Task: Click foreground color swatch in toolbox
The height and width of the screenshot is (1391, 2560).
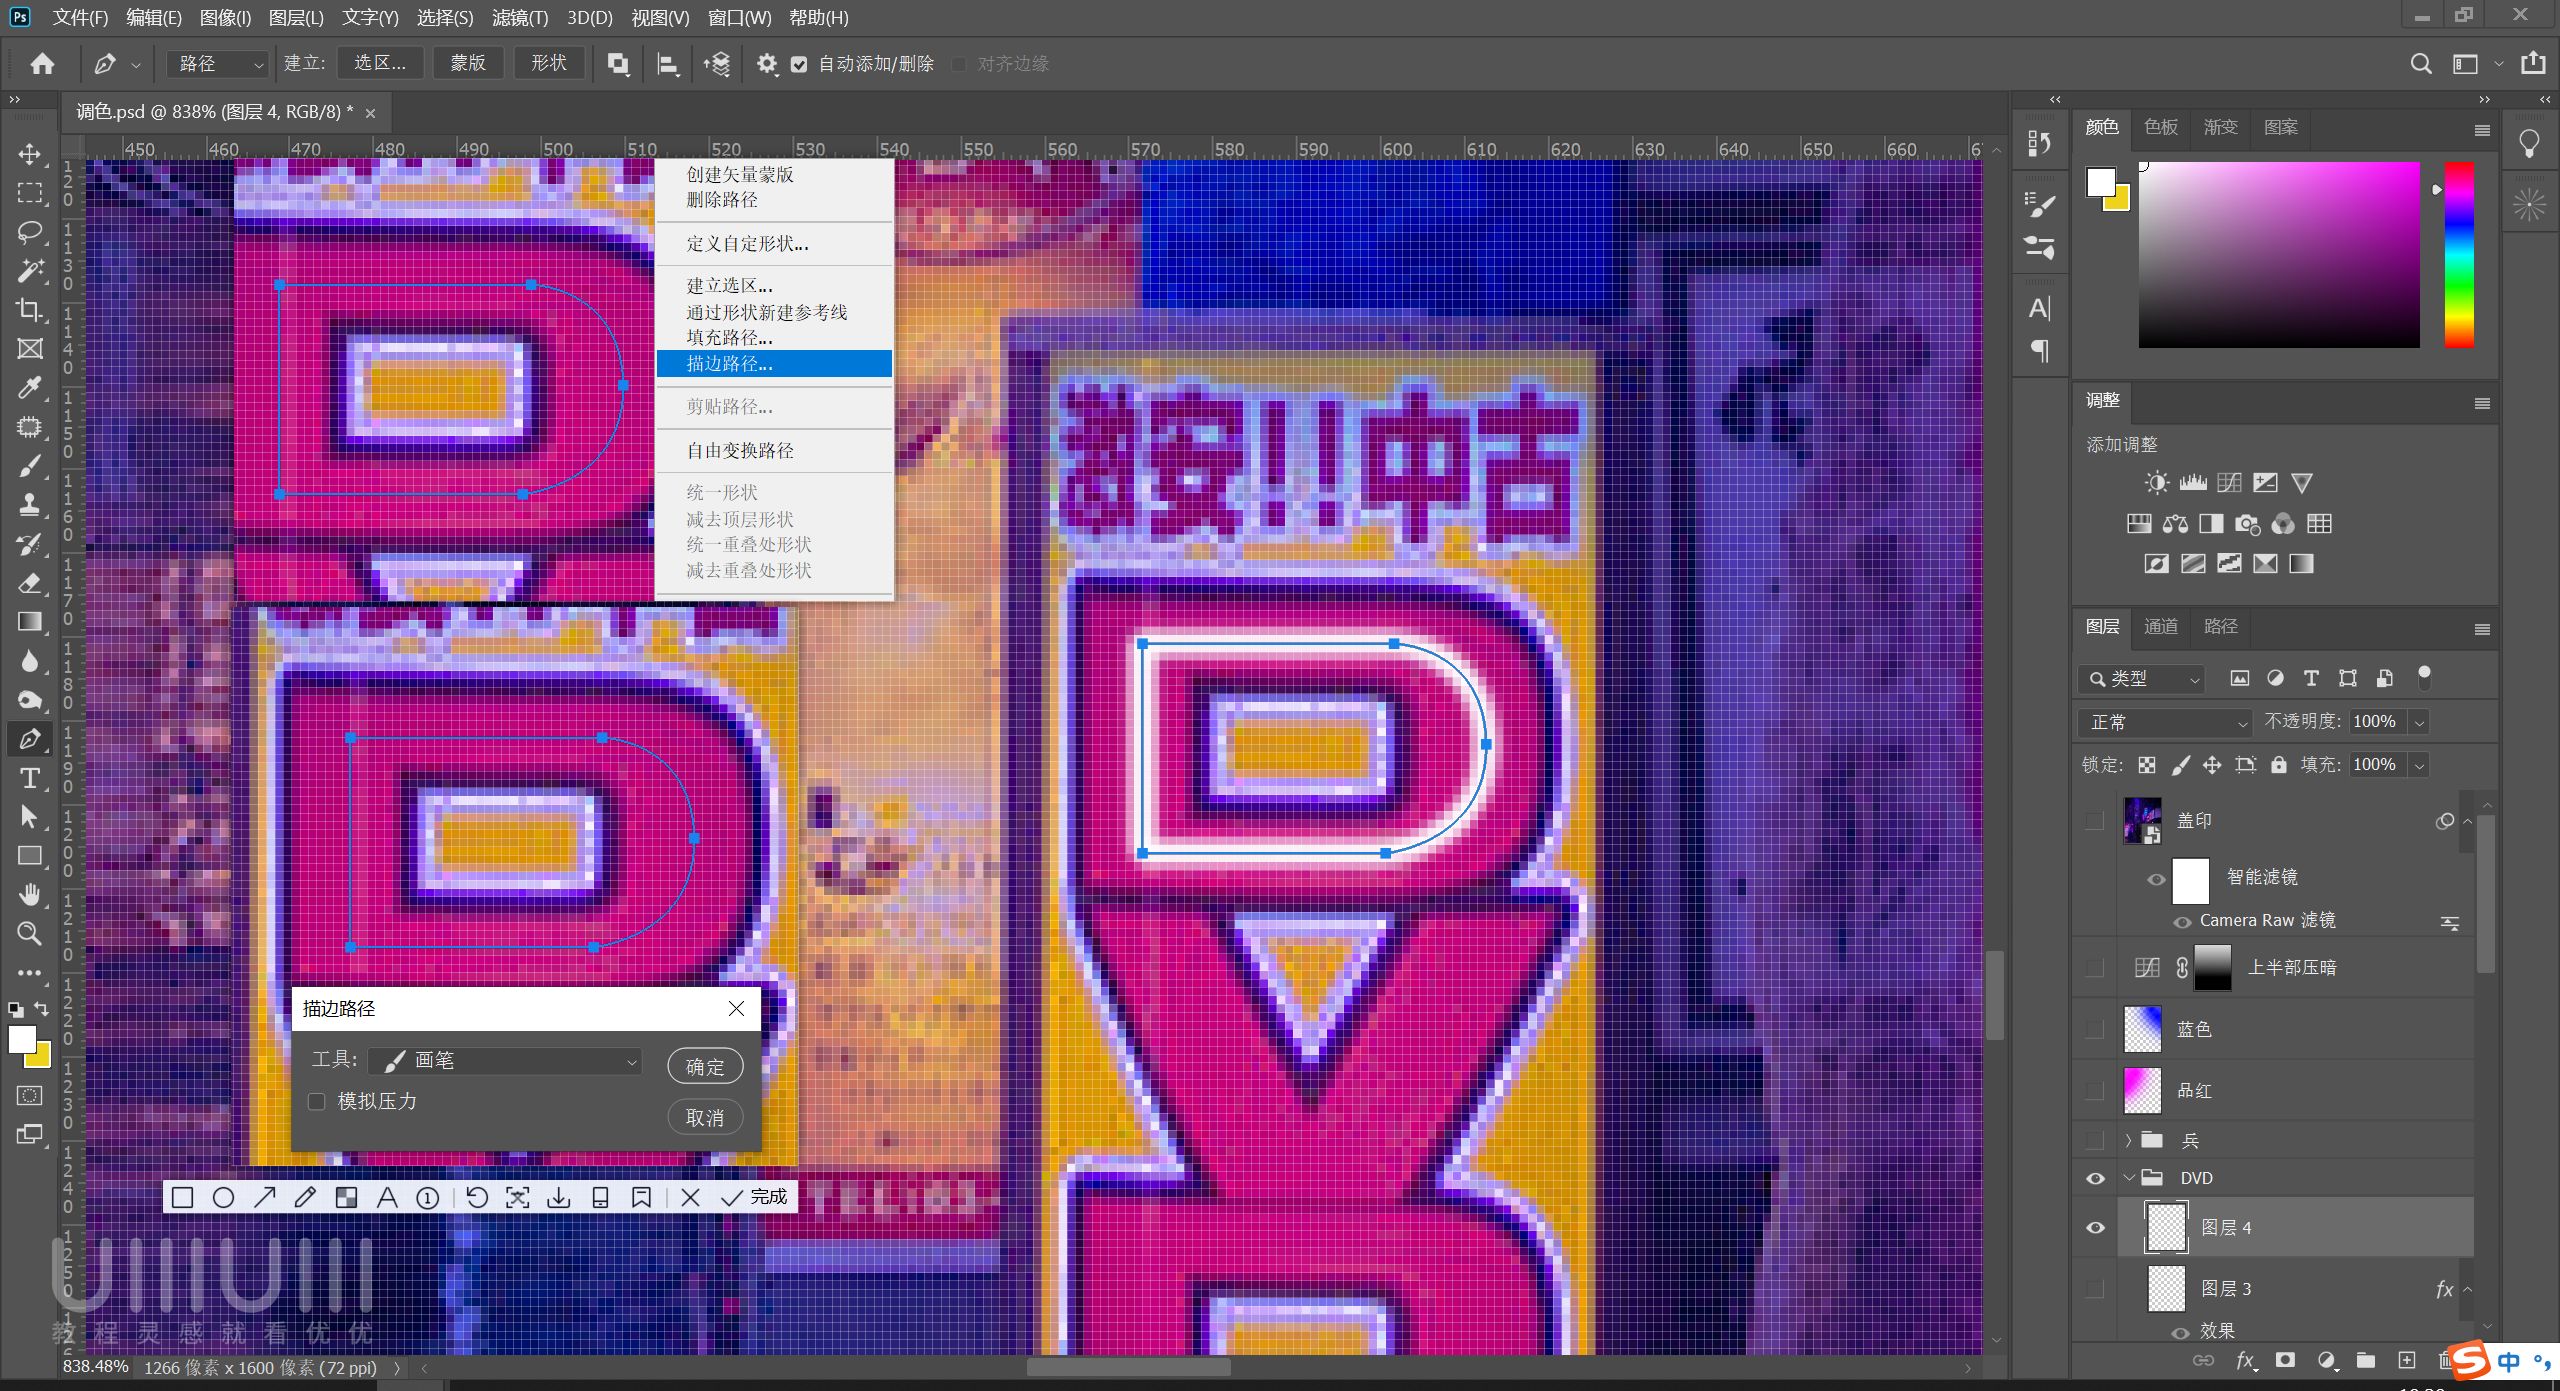Action: (x=22, y=1040)
